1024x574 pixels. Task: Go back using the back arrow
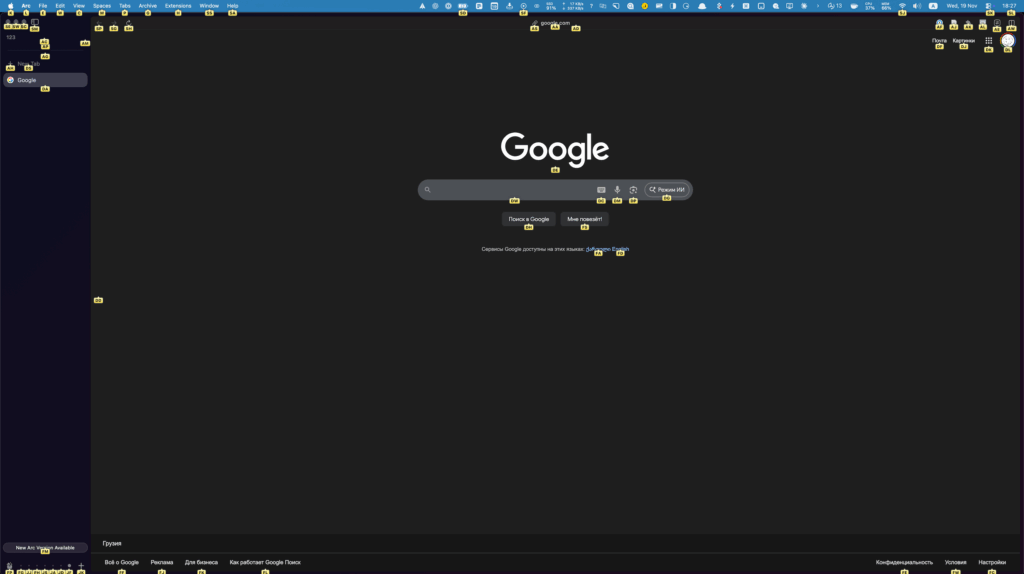(99, 22)
